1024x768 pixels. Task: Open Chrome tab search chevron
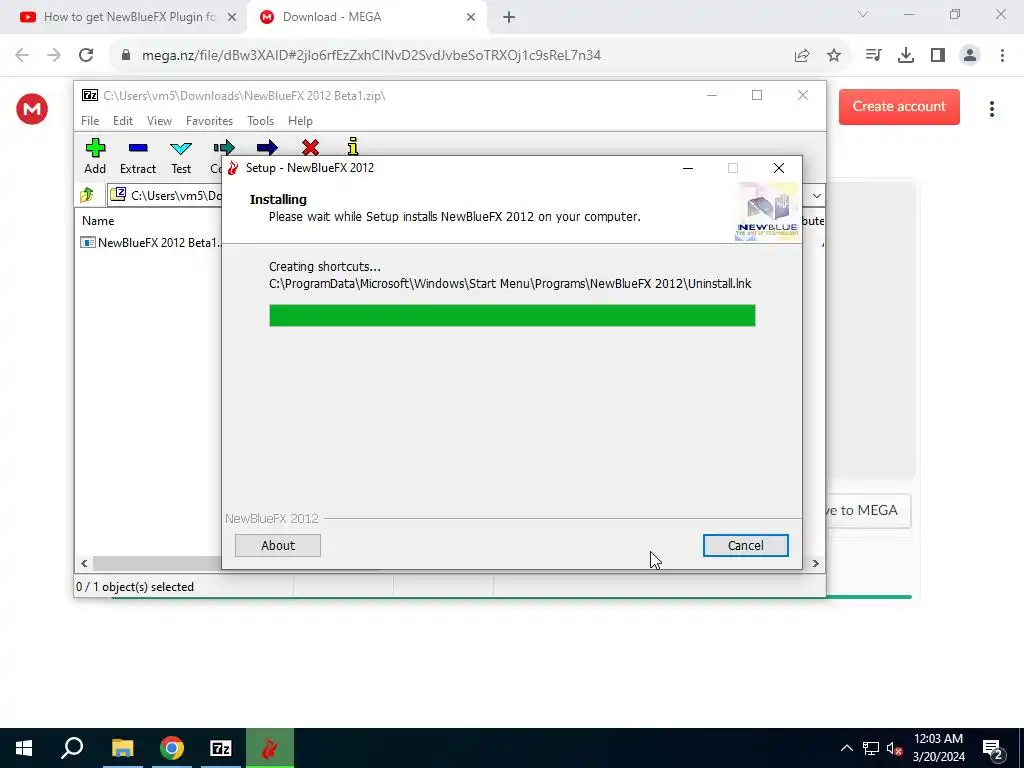click(863, 14)
